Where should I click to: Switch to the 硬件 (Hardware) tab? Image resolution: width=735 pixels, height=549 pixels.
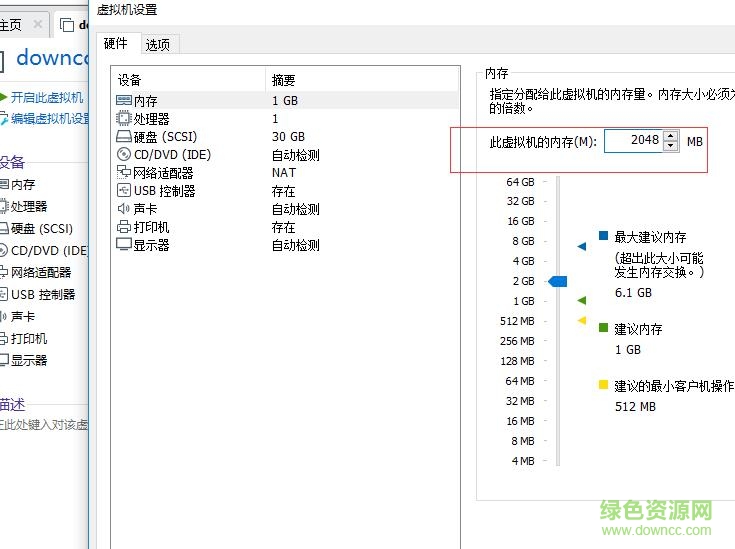(x=115, y=44)
